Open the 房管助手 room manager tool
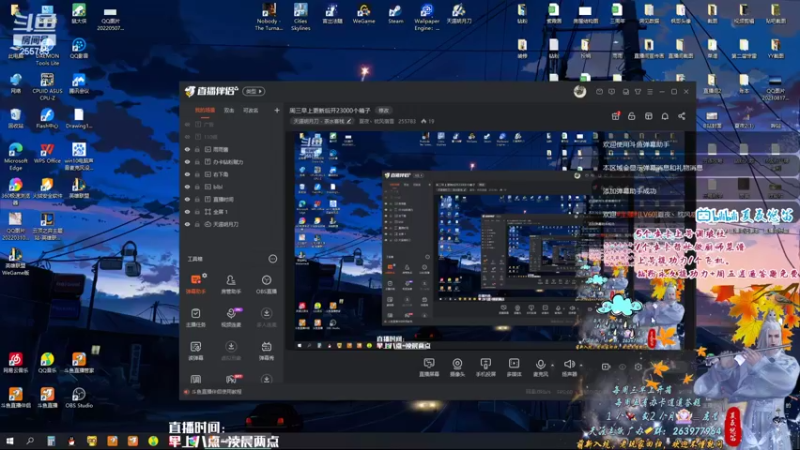 (x=231, y=284)
